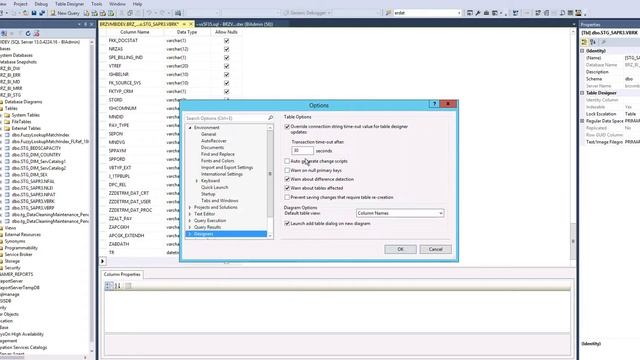Screen dimensions: 640x360
Task: Click the Redo arrow in the toolbar
Action: coord(162,13)
